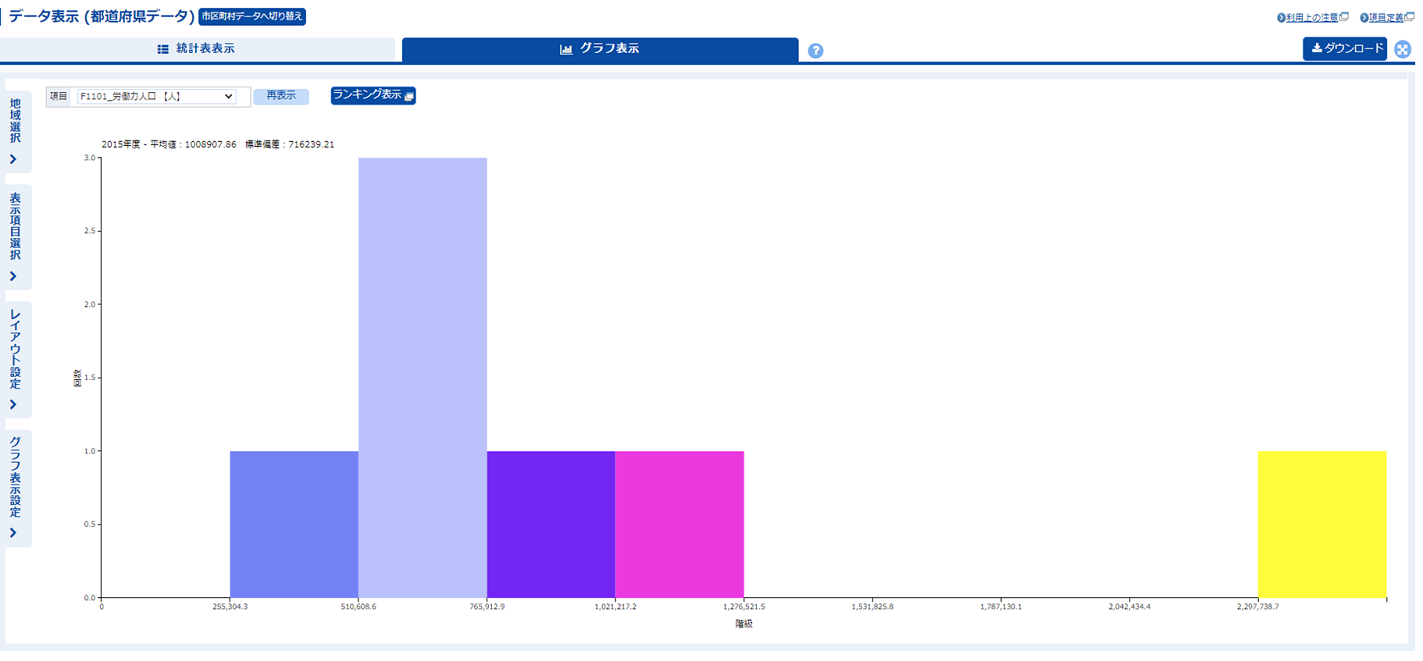This screenshot has width=1423, height=661.
Task: Click the deep purple histogram bar
Action: pyautogui.click(x=551, y=524)
